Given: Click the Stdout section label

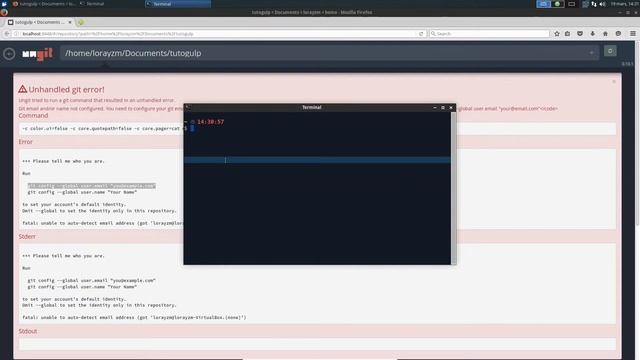Looking at the screenshot, I should click(28, 331).
